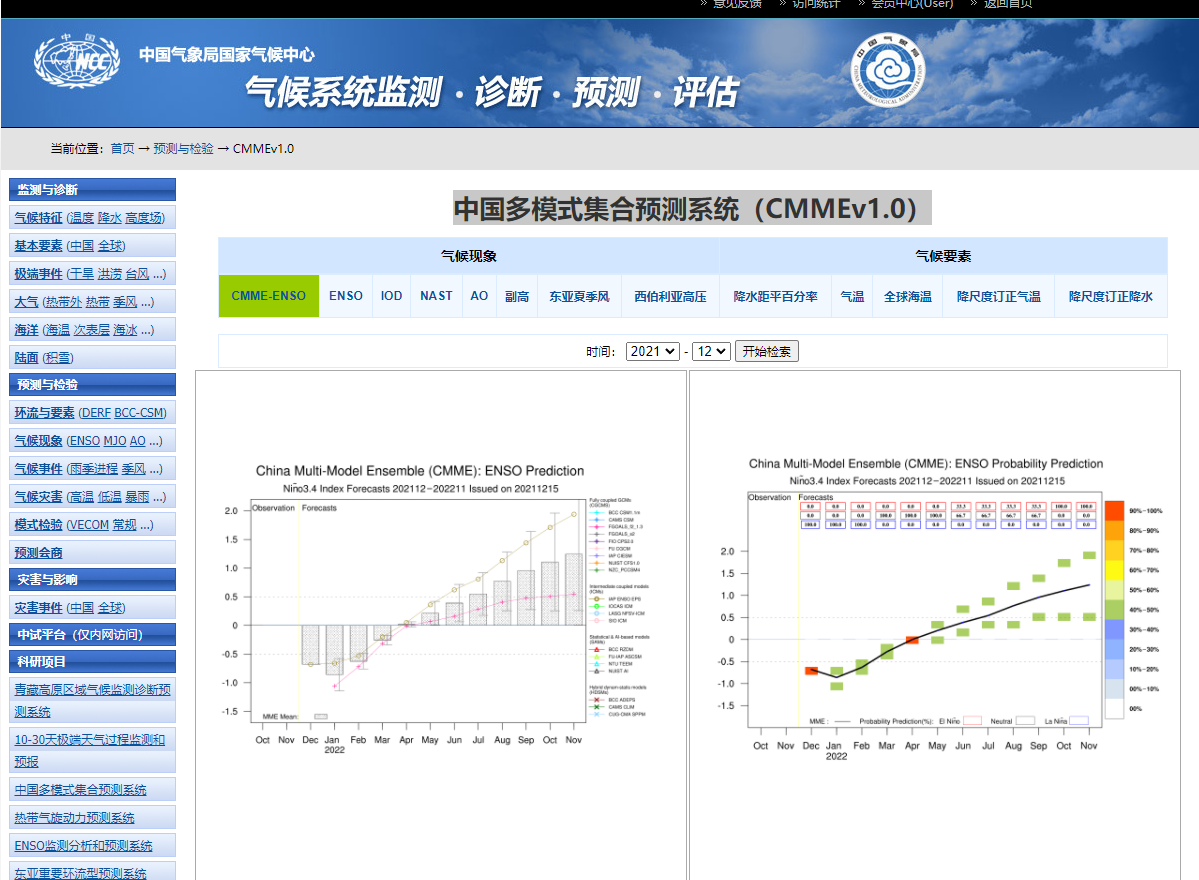Select the IOD tab

[x=391, y=296]
